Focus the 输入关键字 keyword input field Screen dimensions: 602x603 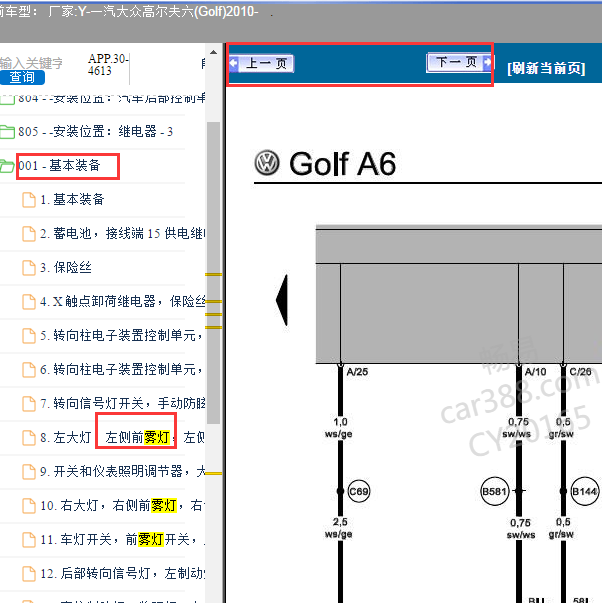click(31, 63)
